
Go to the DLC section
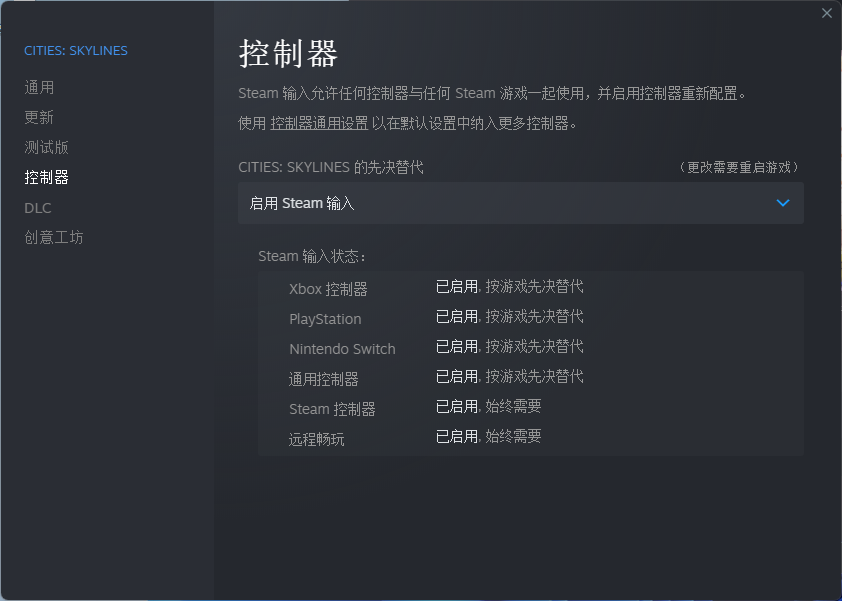pos(38,208)
